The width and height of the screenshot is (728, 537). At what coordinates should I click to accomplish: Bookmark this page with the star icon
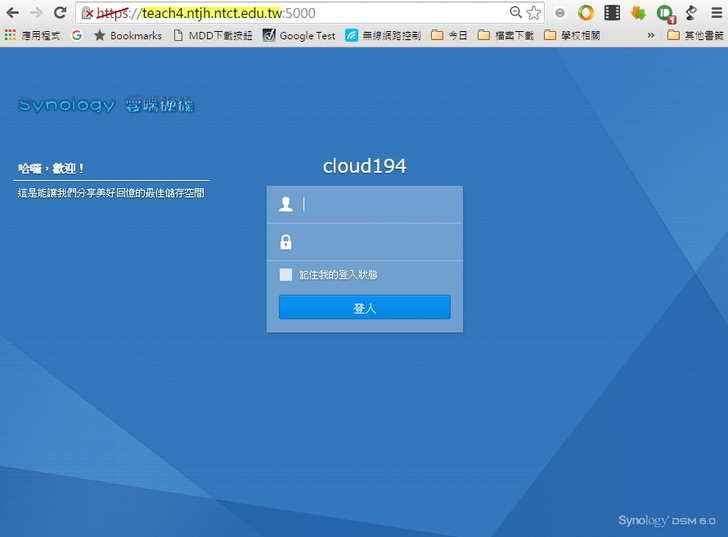(x=534, y=13)
